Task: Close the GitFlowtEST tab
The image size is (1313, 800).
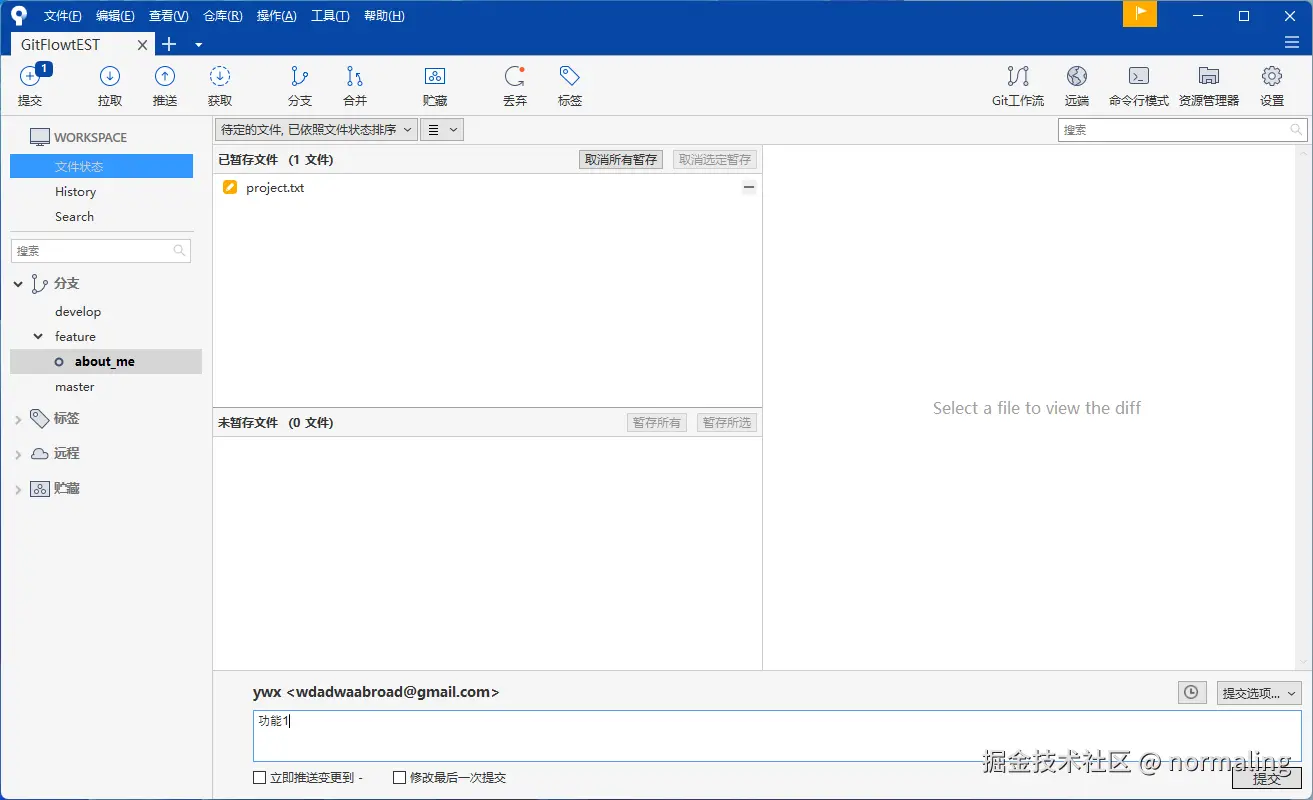Action: pyautogui.click(x=142, y=45)
